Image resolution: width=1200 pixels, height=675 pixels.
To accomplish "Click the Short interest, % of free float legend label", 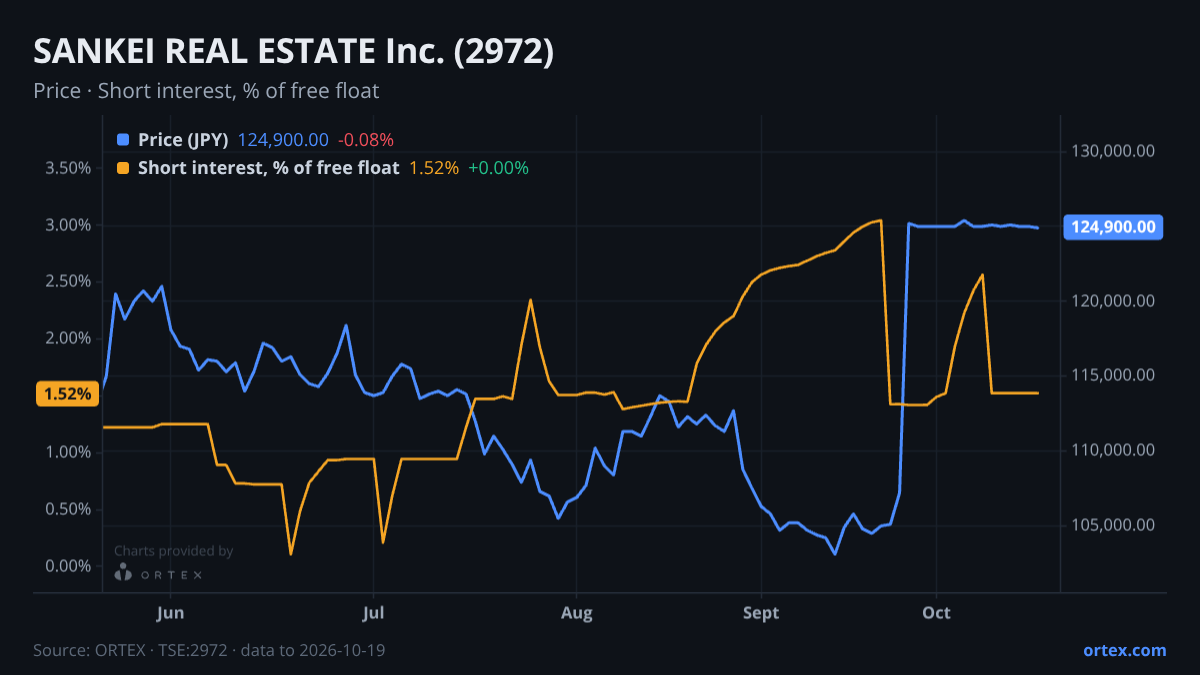I will click(269, 168).
